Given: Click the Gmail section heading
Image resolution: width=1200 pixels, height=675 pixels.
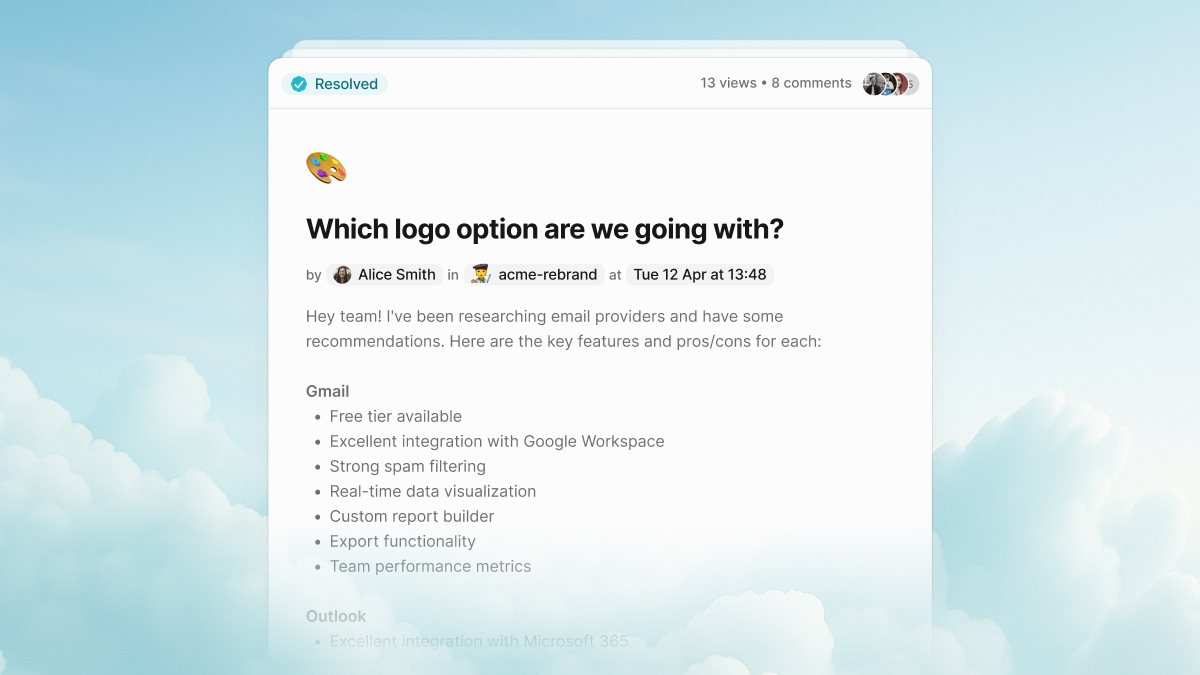Looking at the screenshot, I should 328,391.
